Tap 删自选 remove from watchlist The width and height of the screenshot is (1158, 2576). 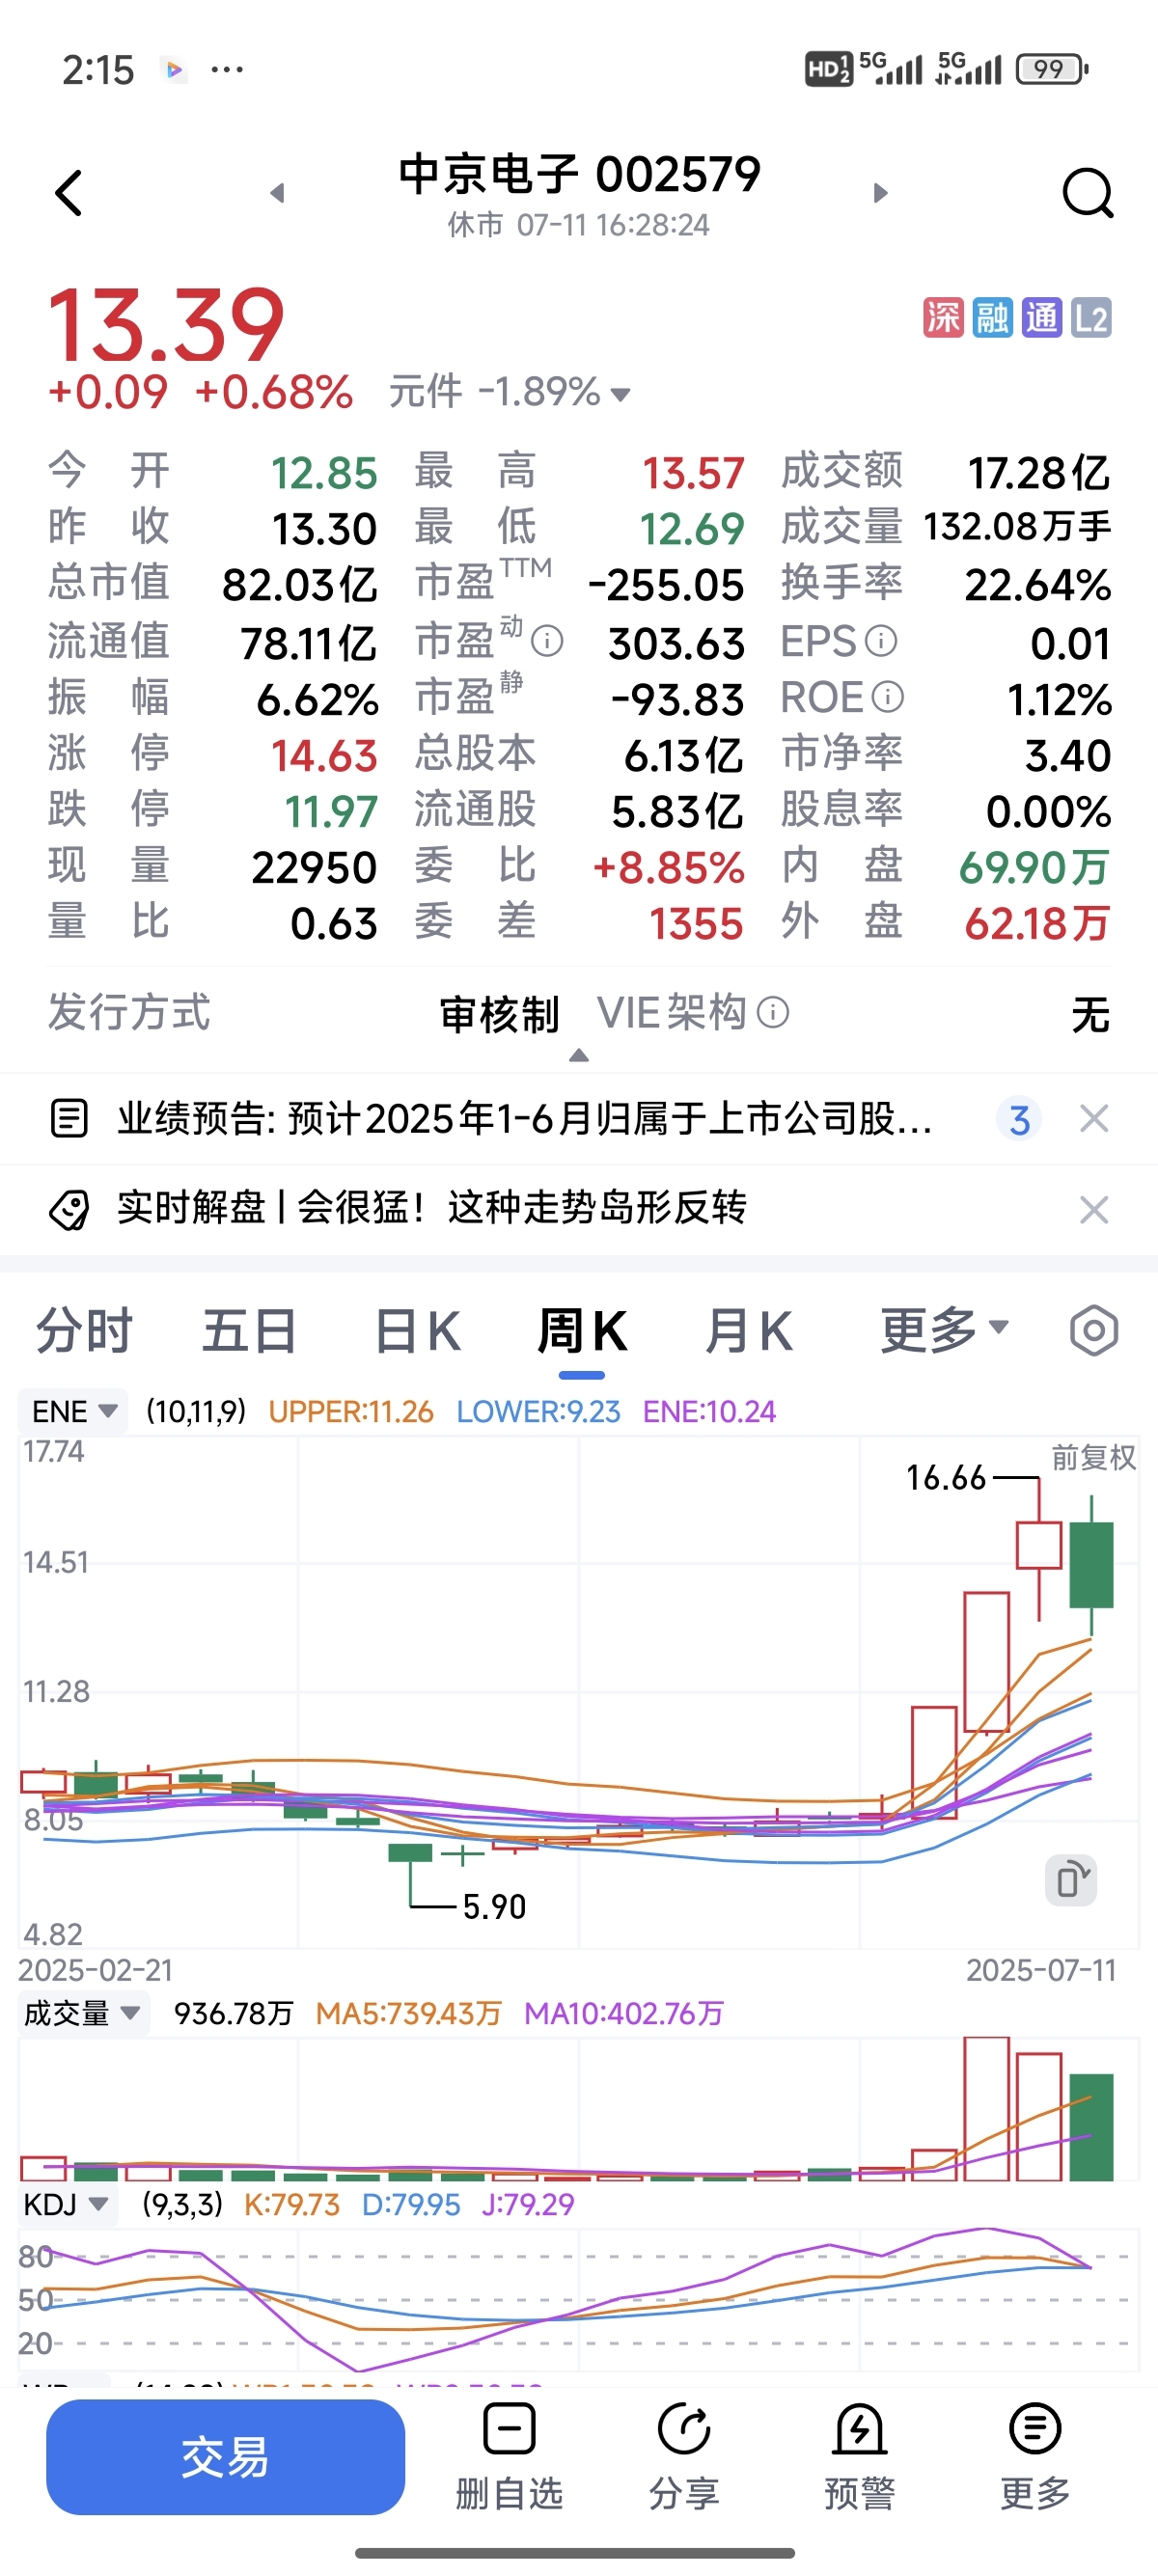click(x=509, y=2459)
